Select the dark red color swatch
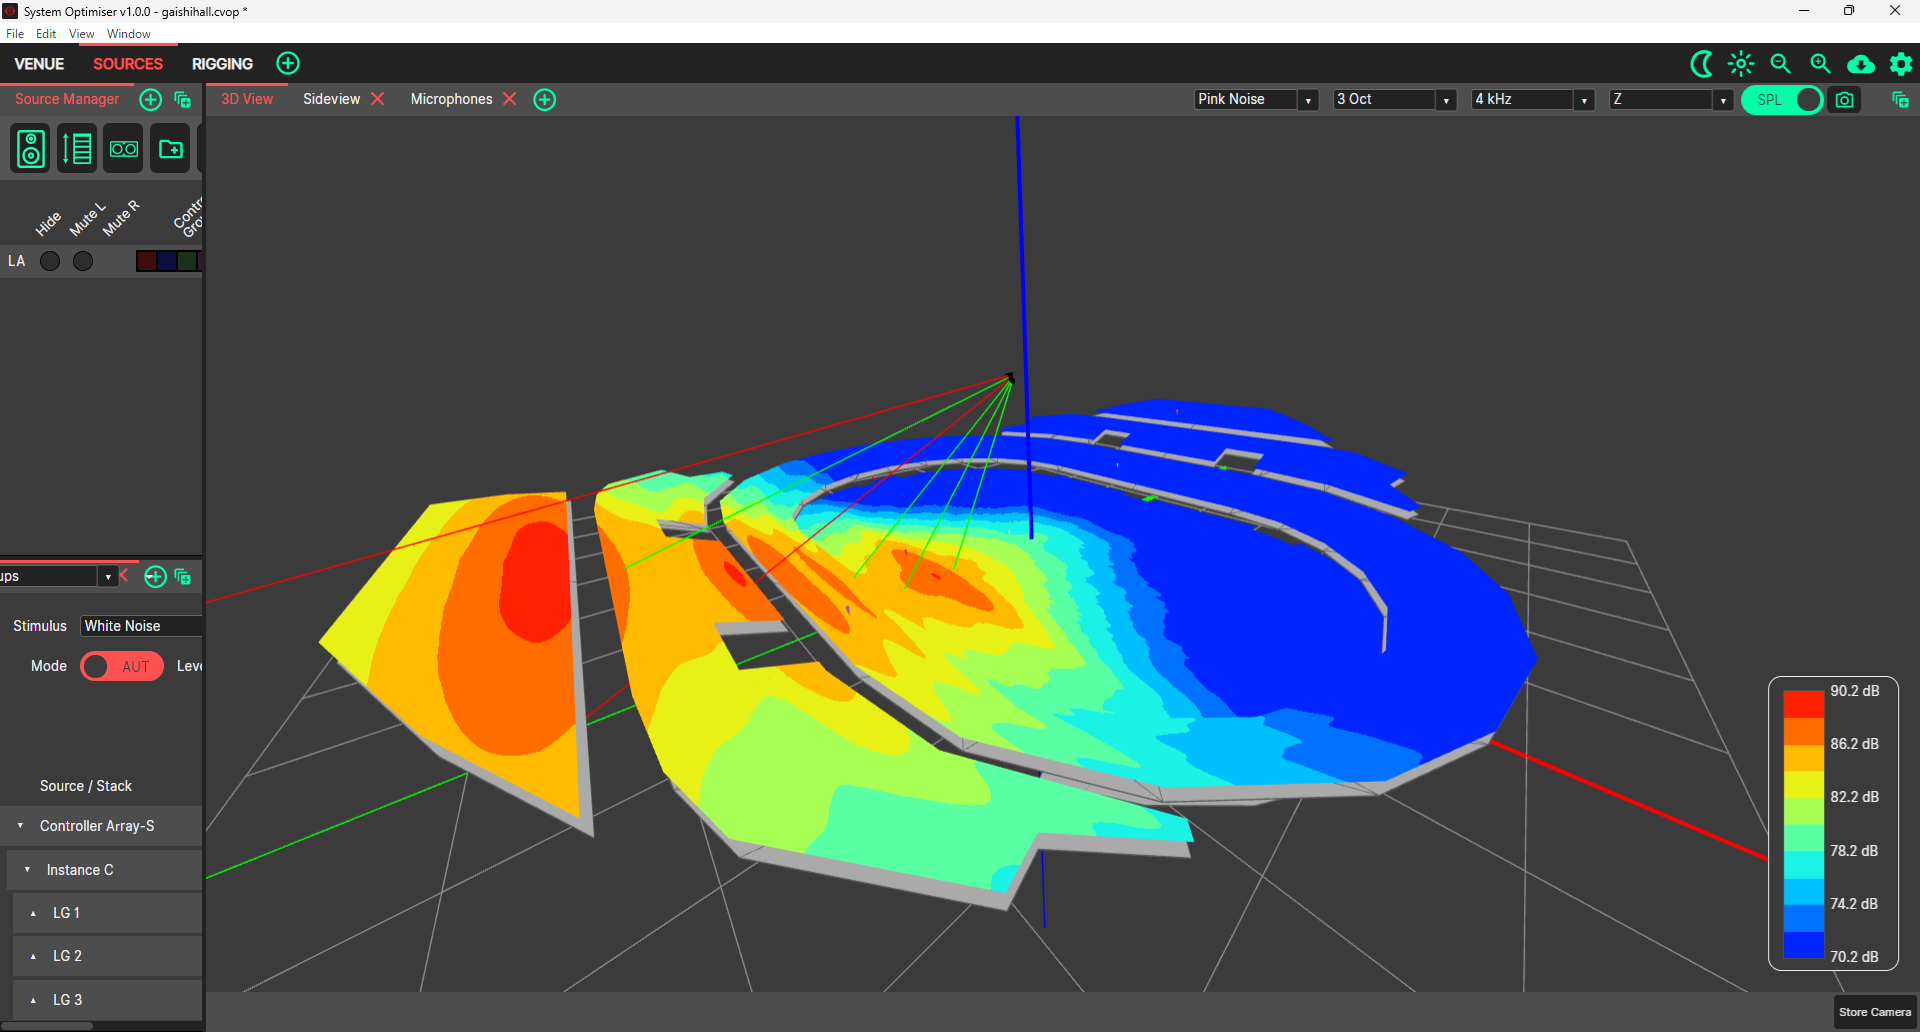Image resolution: width=1920 pixels, height=1032 pixels. 146,261
